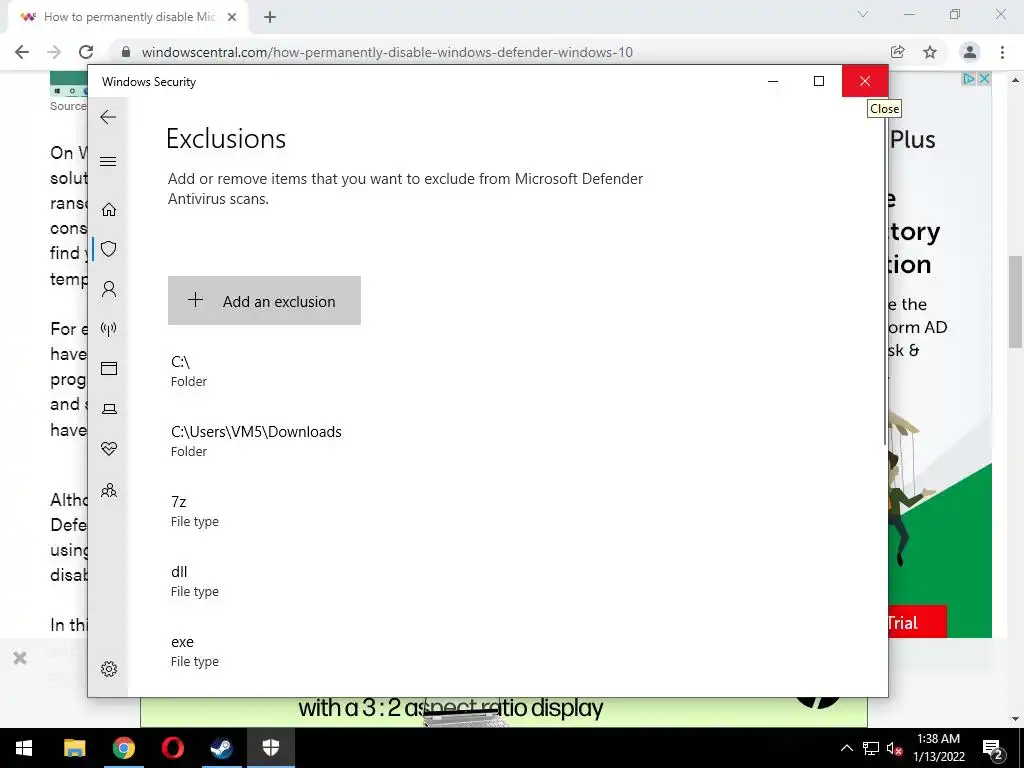Open the Home section icon

109,210
